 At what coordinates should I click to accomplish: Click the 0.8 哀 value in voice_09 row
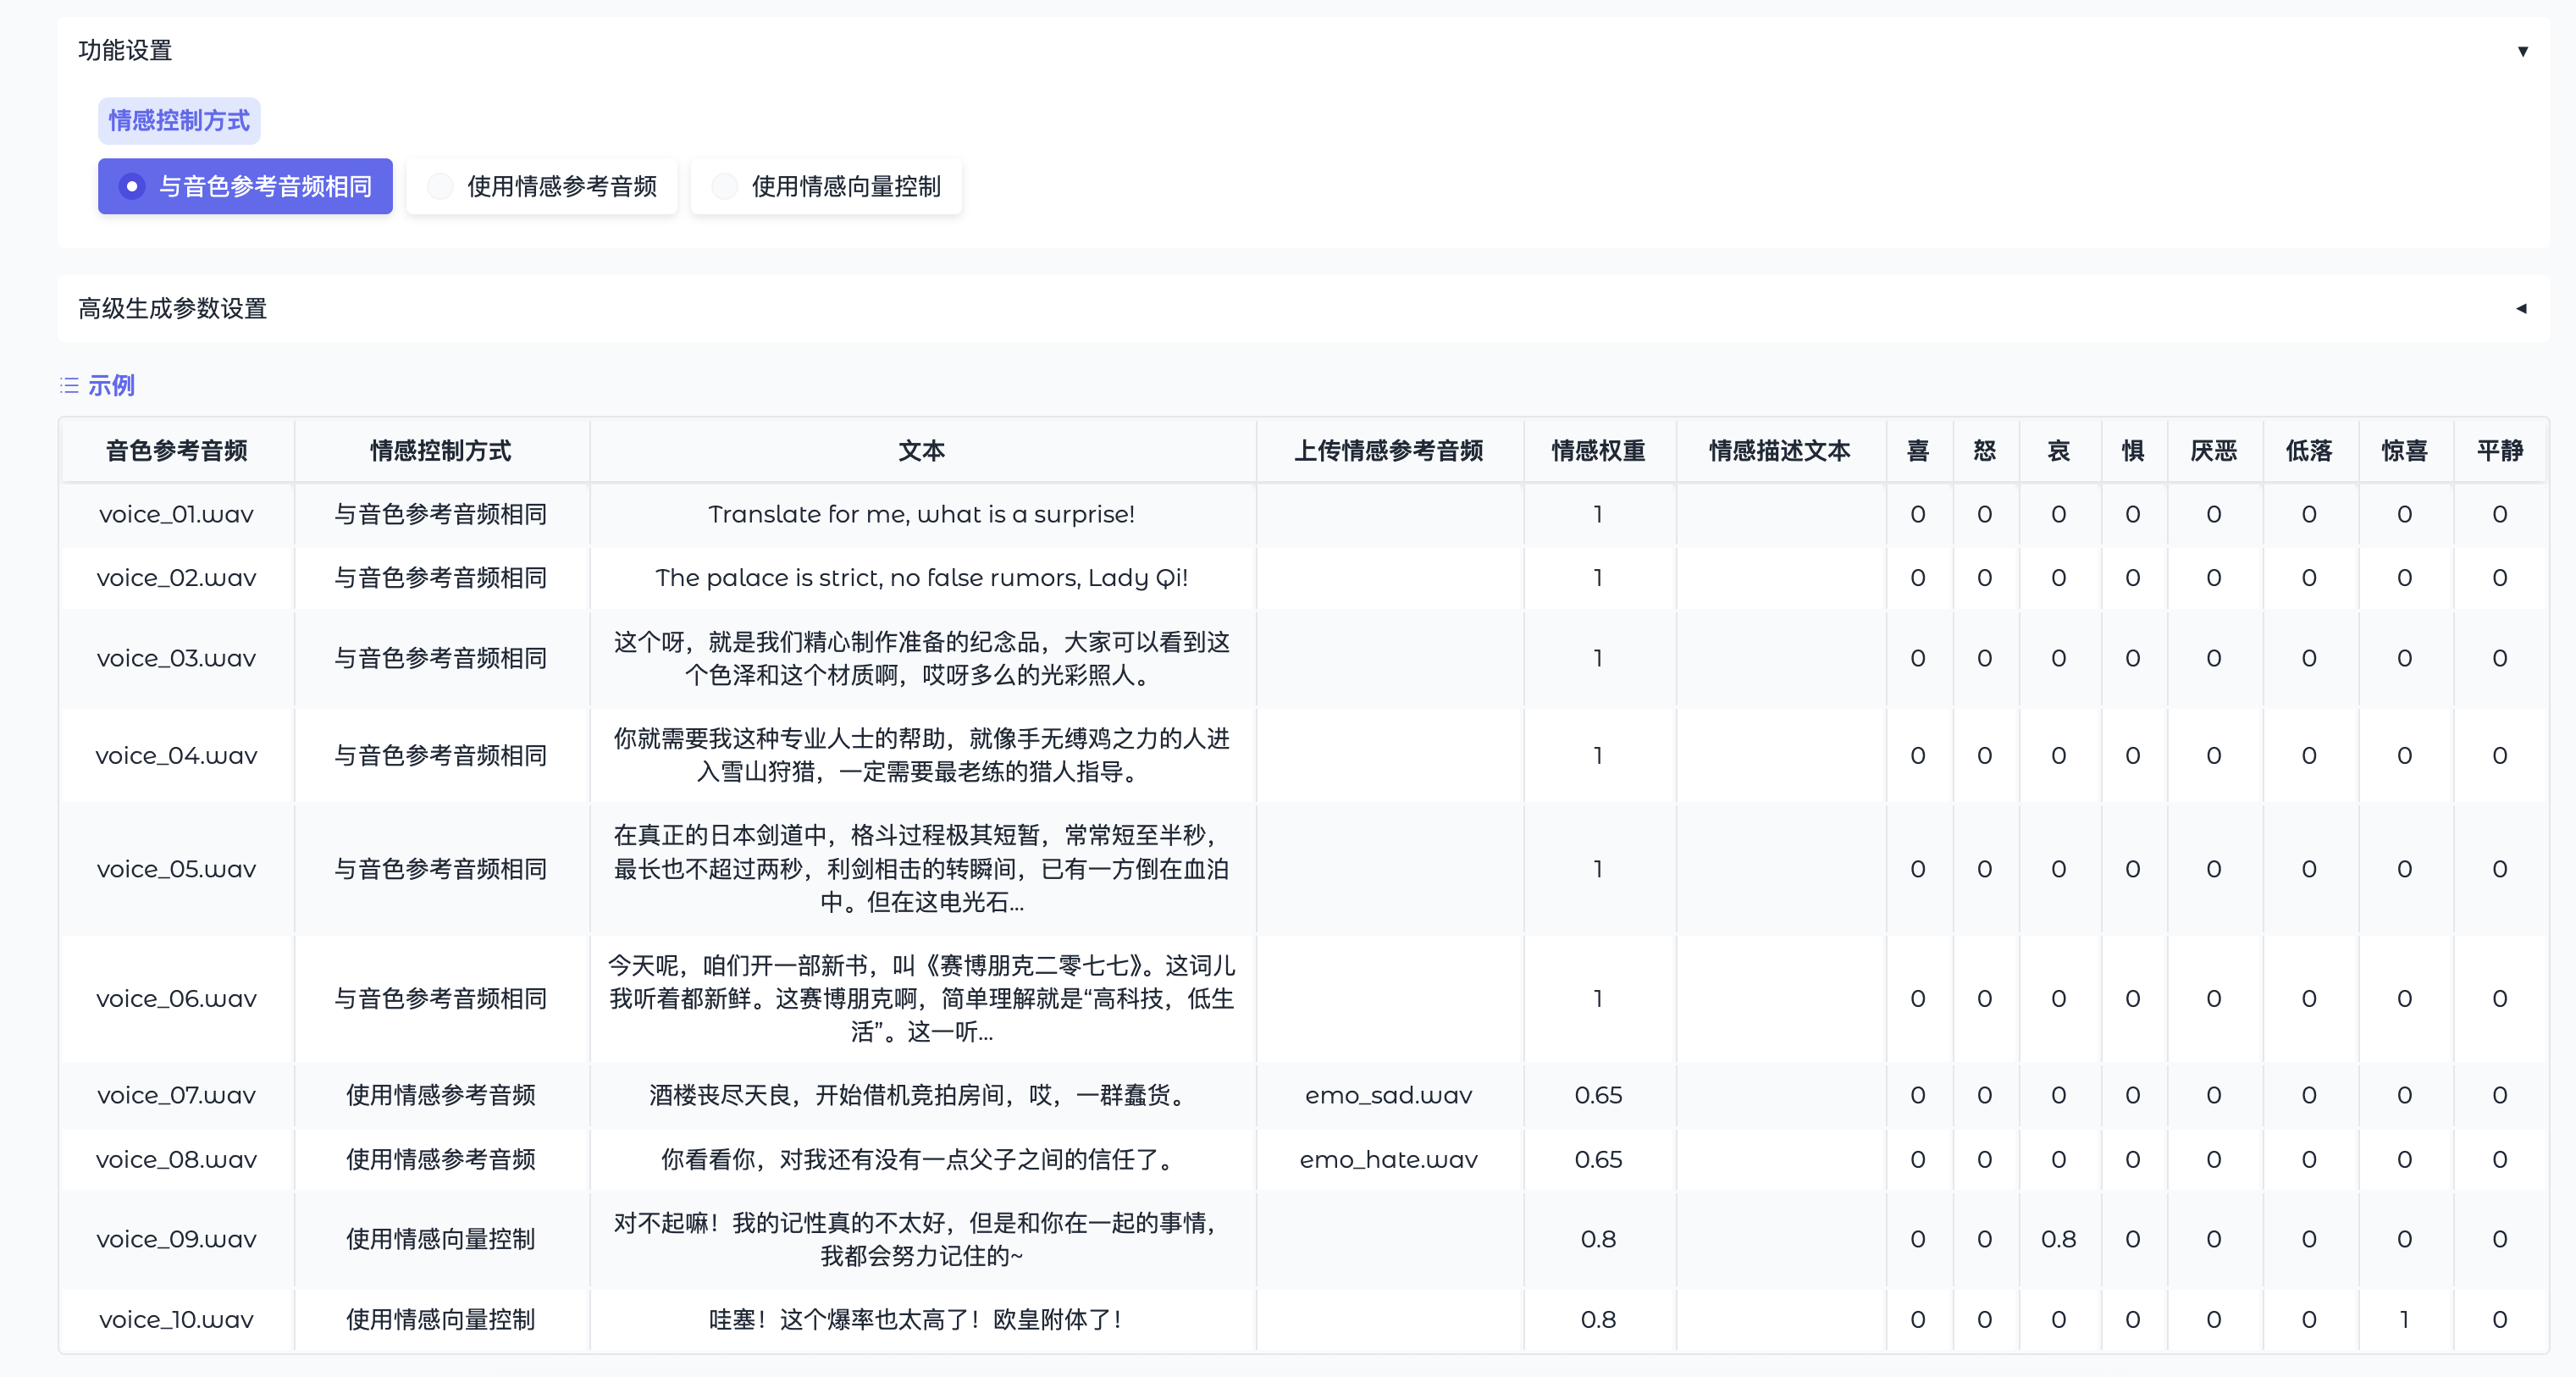2058,1239
